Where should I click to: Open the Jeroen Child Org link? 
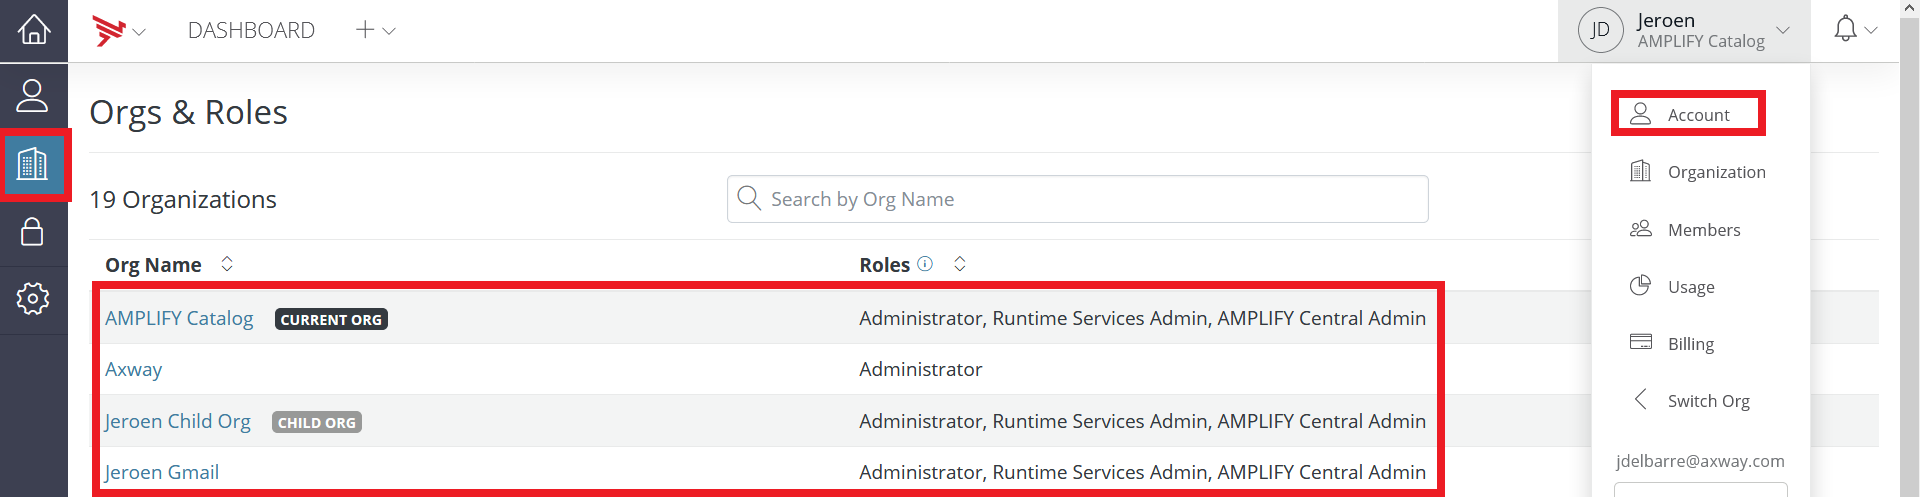tap(178, 421)
